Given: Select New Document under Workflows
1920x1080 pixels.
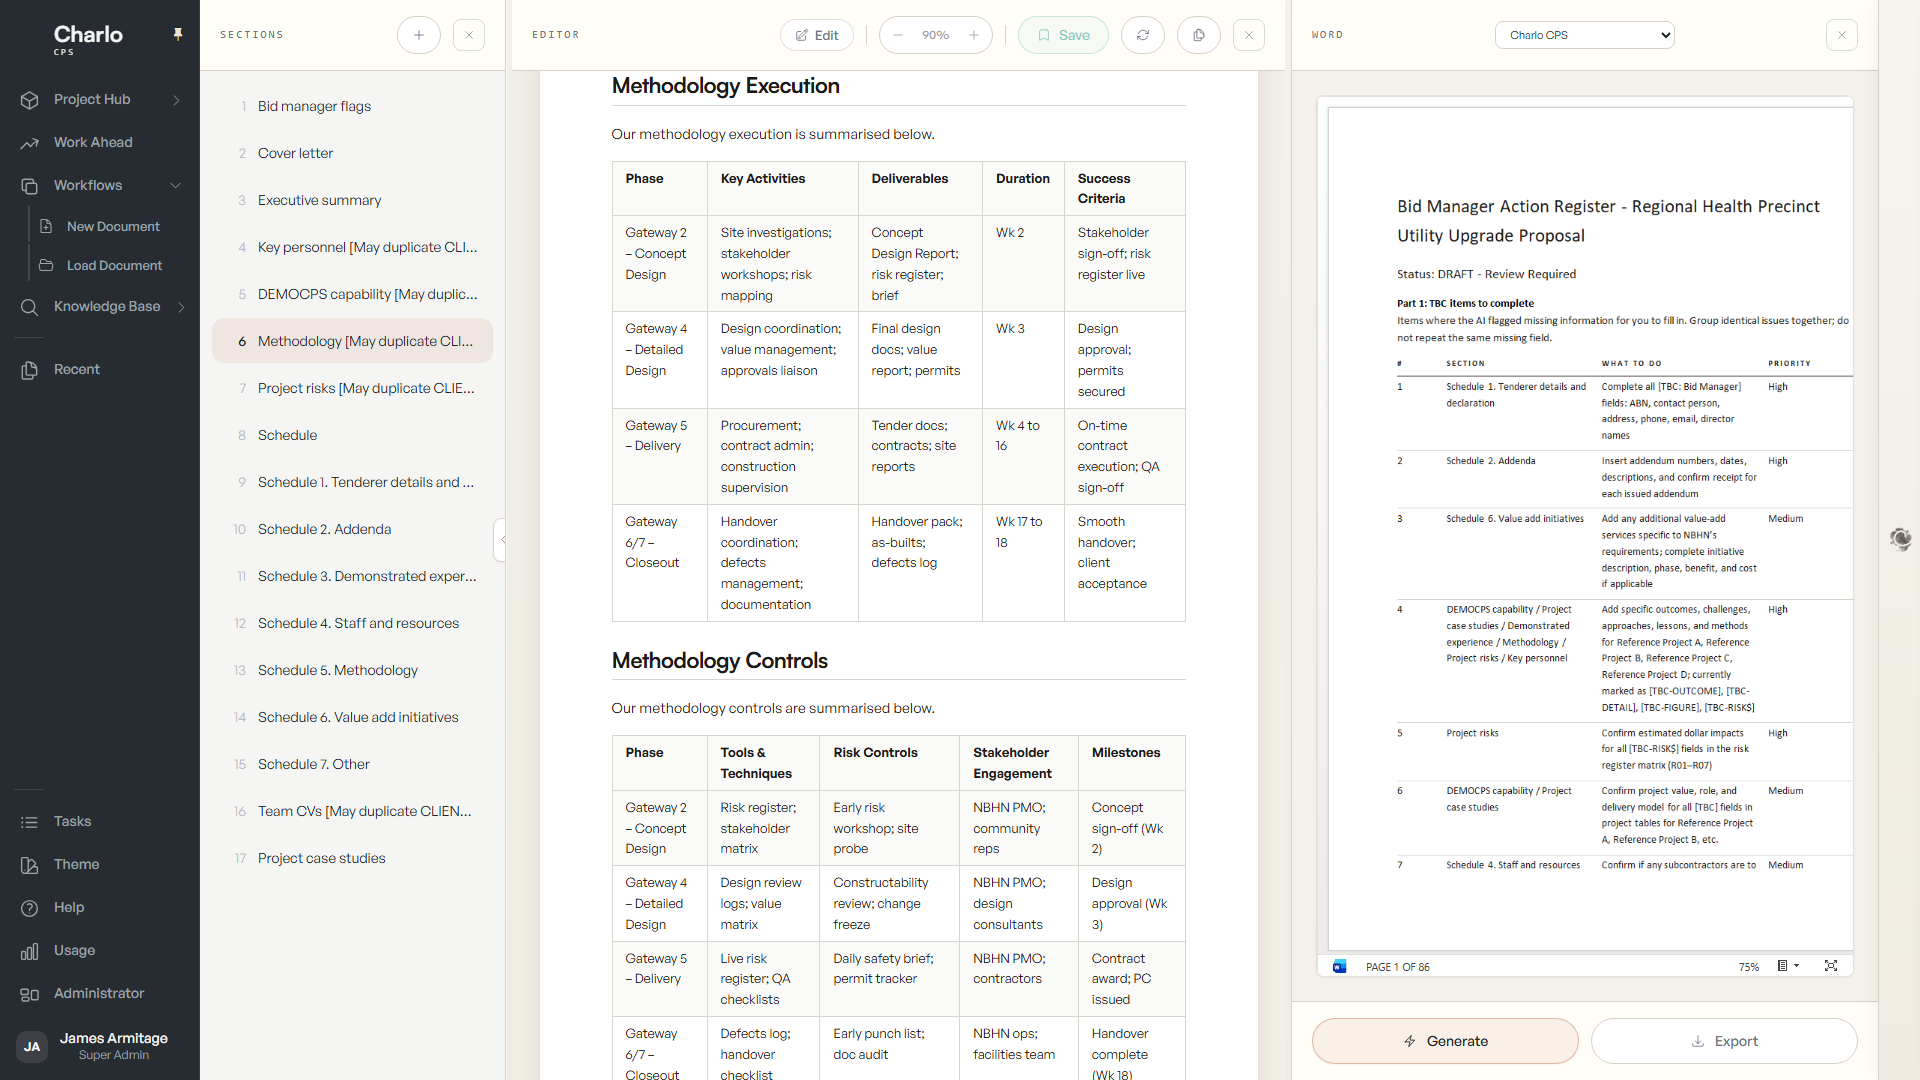Looking at the screenshot, I should (112, 226).
